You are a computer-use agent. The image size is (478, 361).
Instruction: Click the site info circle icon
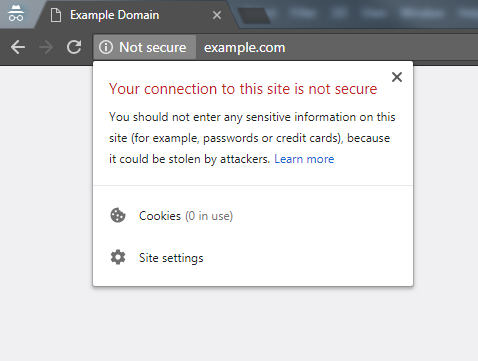[x=106, y=47]
